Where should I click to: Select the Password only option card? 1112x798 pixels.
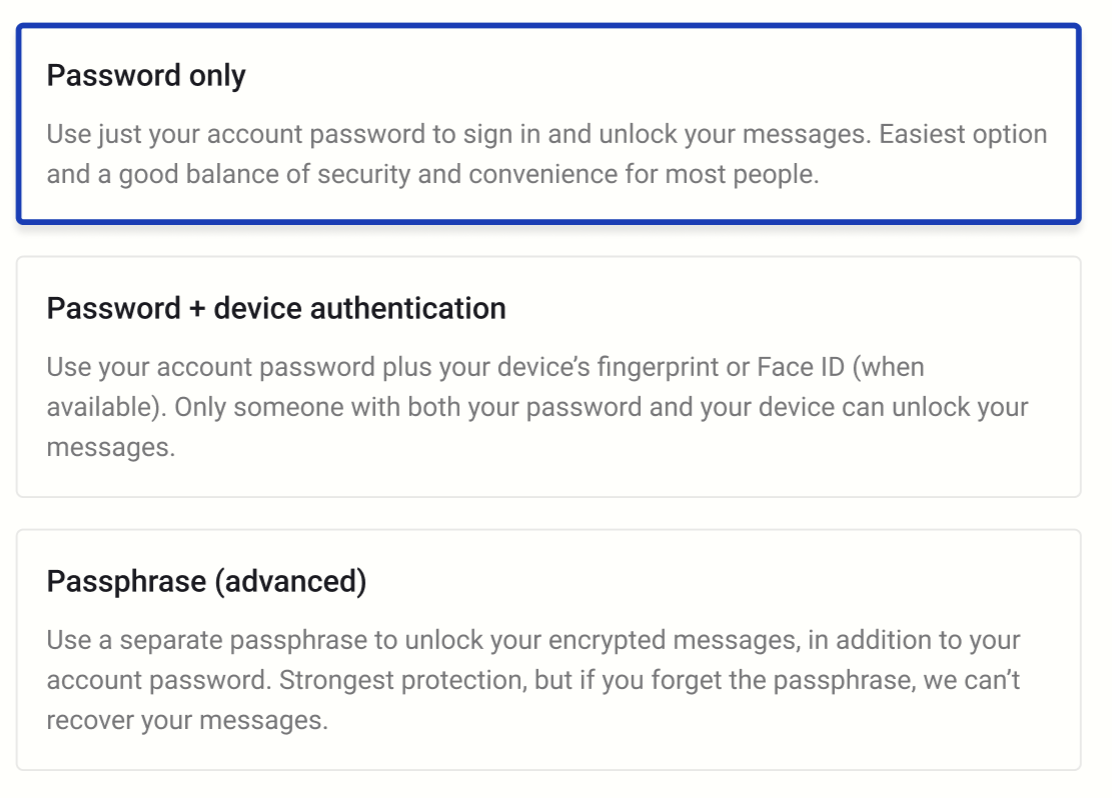point(548,124)
